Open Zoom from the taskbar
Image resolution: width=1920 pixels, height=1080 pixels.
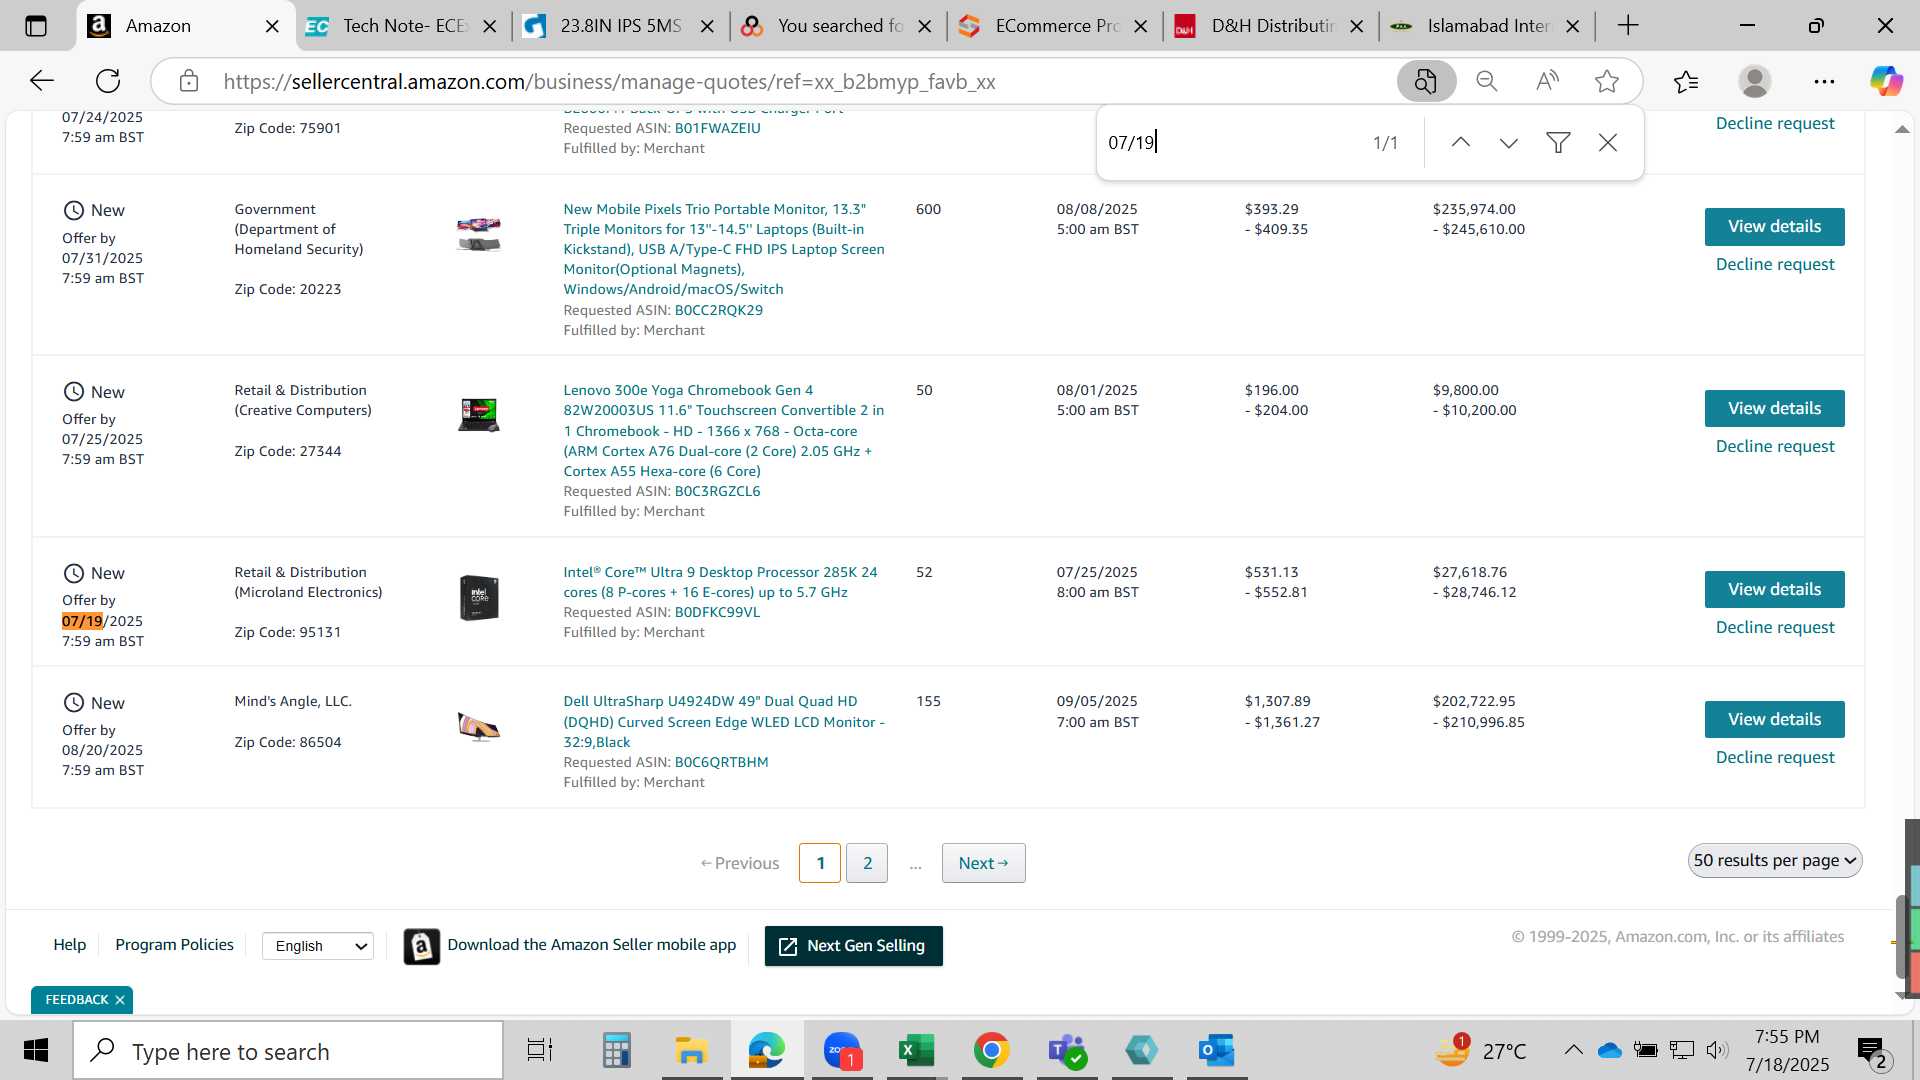[842, 1050]
